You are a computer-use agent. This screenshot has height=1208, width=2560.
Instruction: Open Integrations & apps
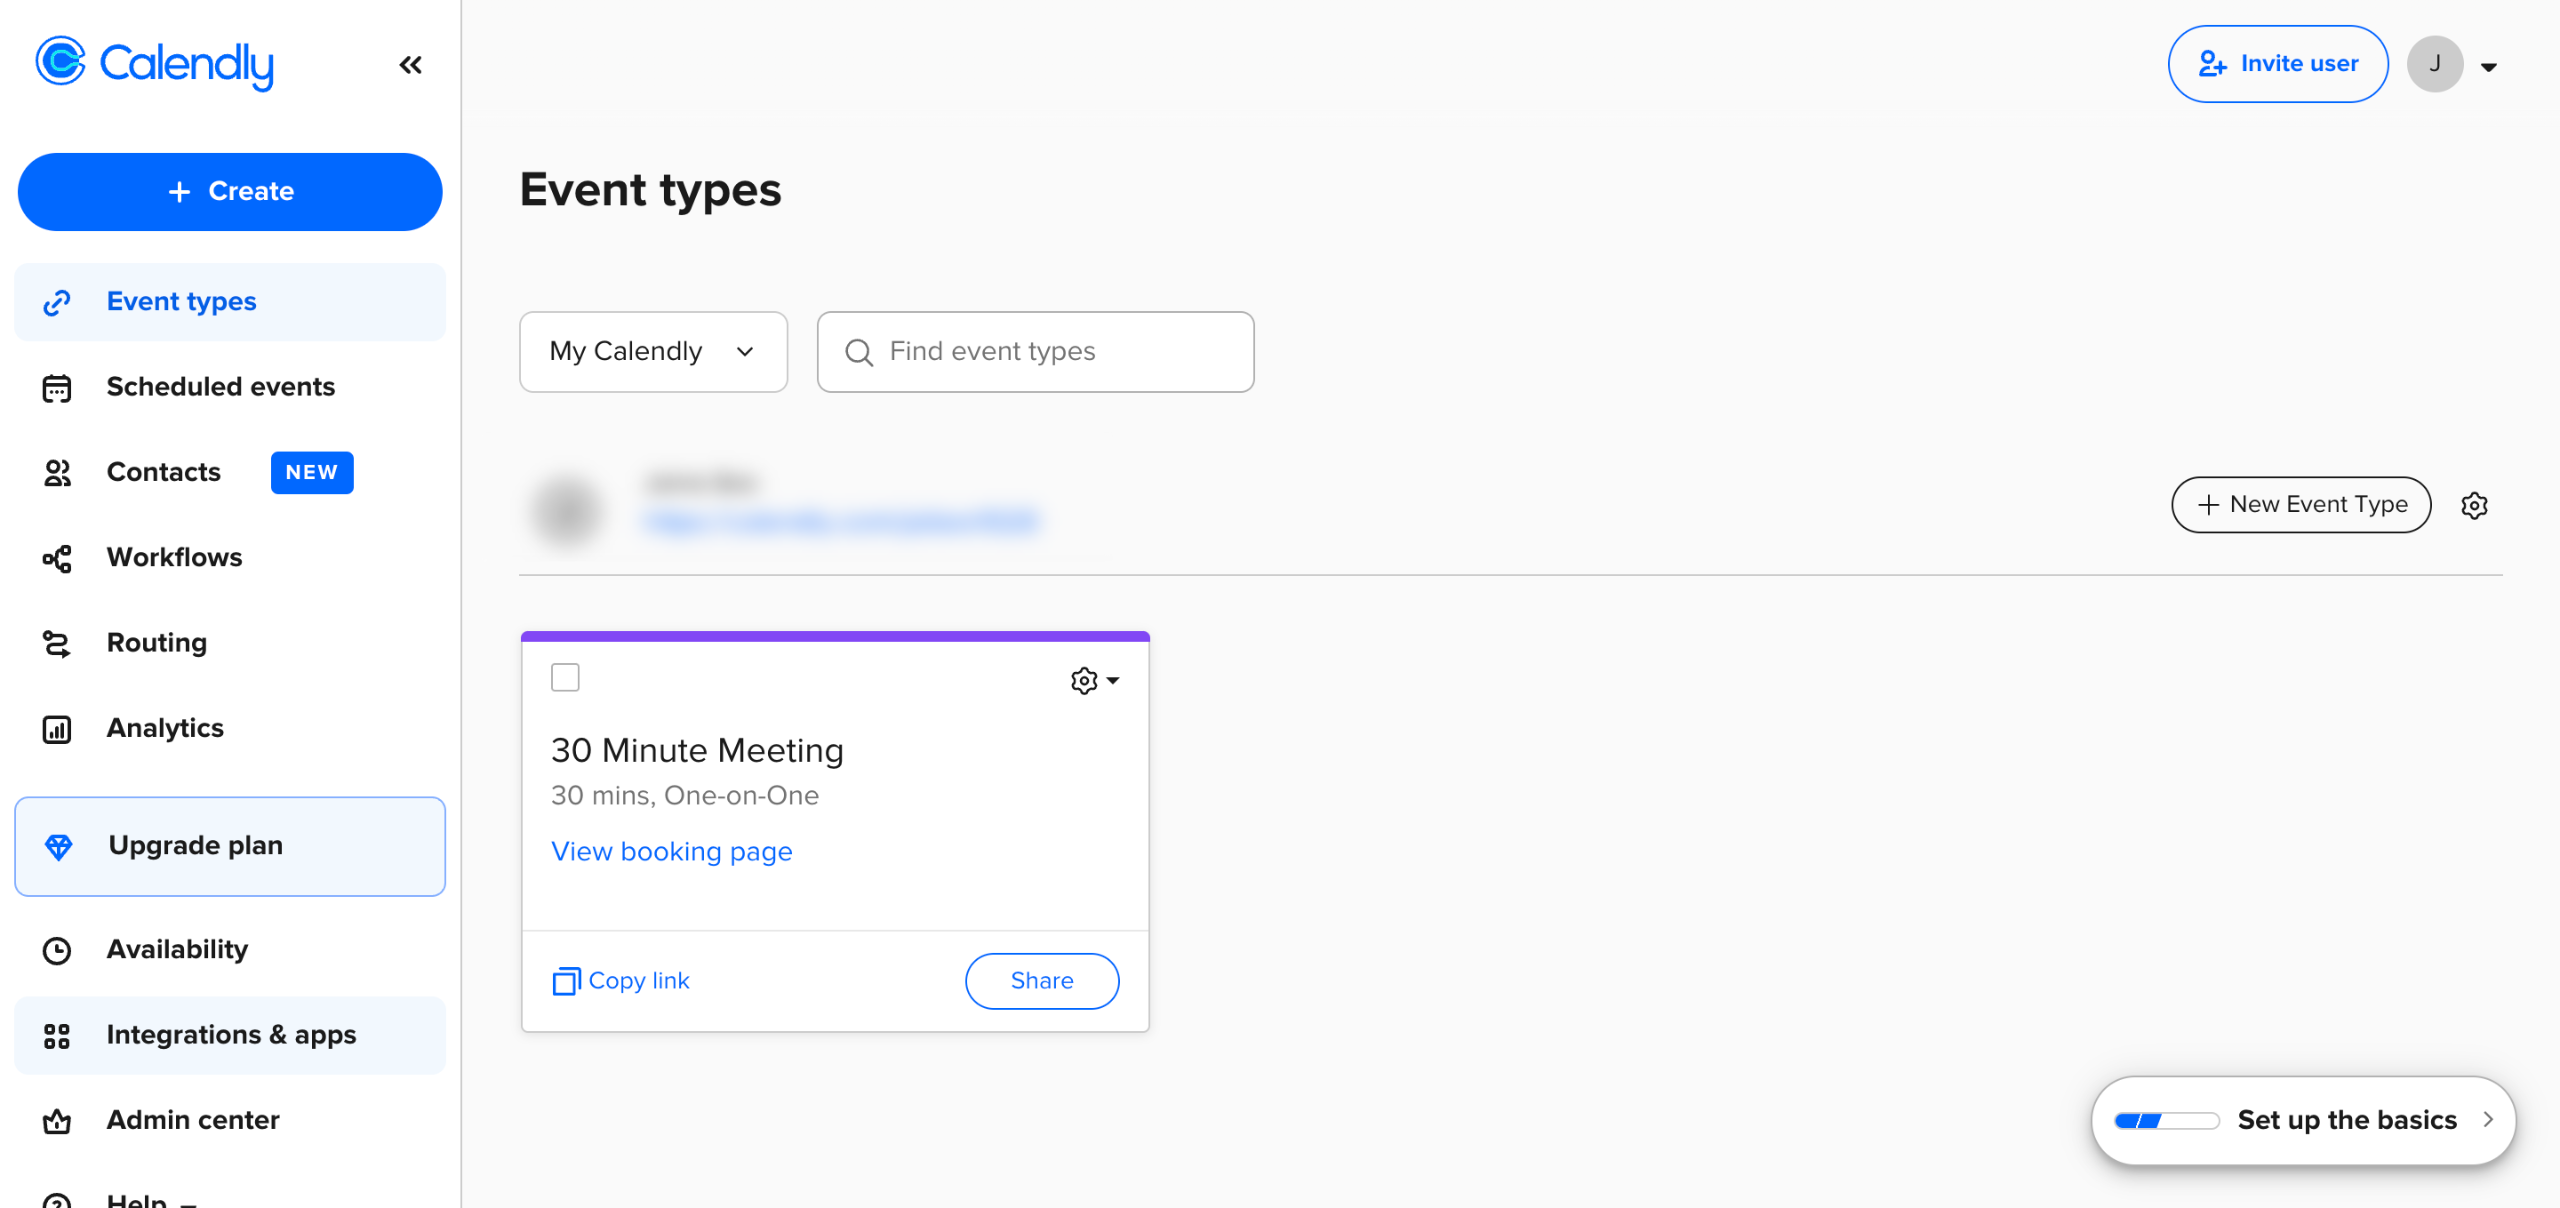[231, 1035]
